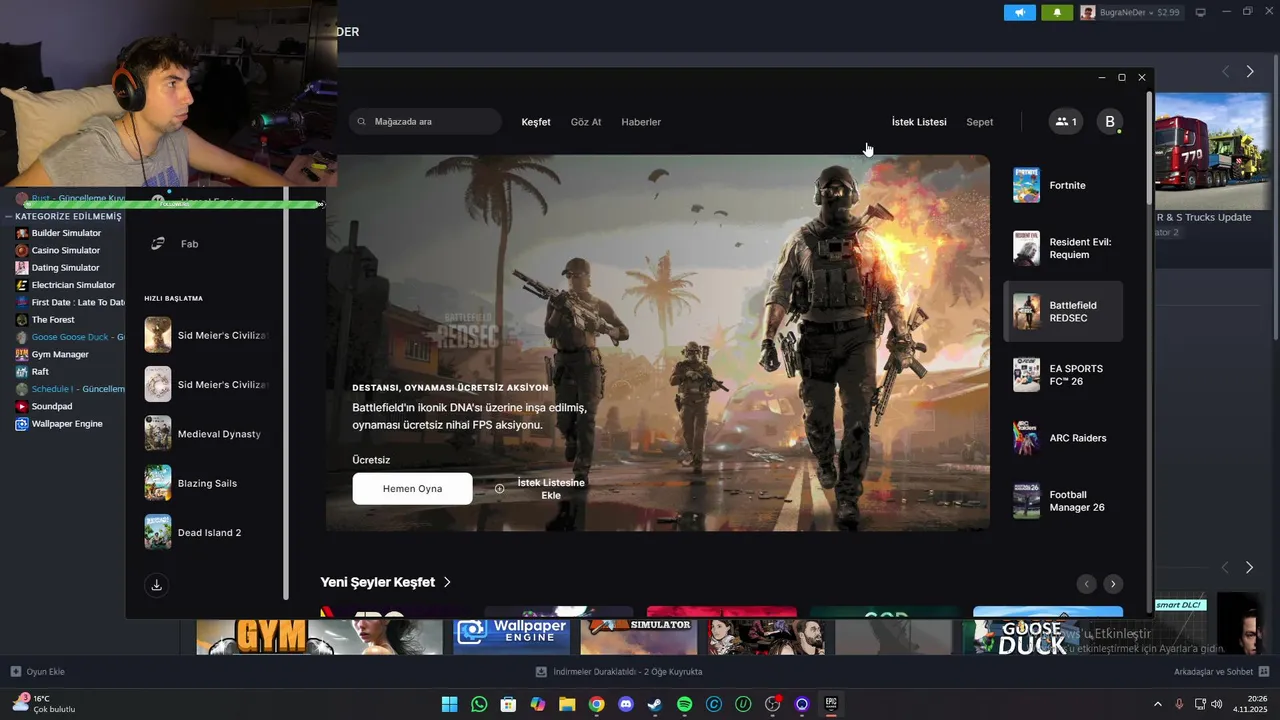The height and width of the screenshot is (720, 1280).
Task: Switch to Keşfet tab
Action: pyautogui.click(x=536, y=122)
